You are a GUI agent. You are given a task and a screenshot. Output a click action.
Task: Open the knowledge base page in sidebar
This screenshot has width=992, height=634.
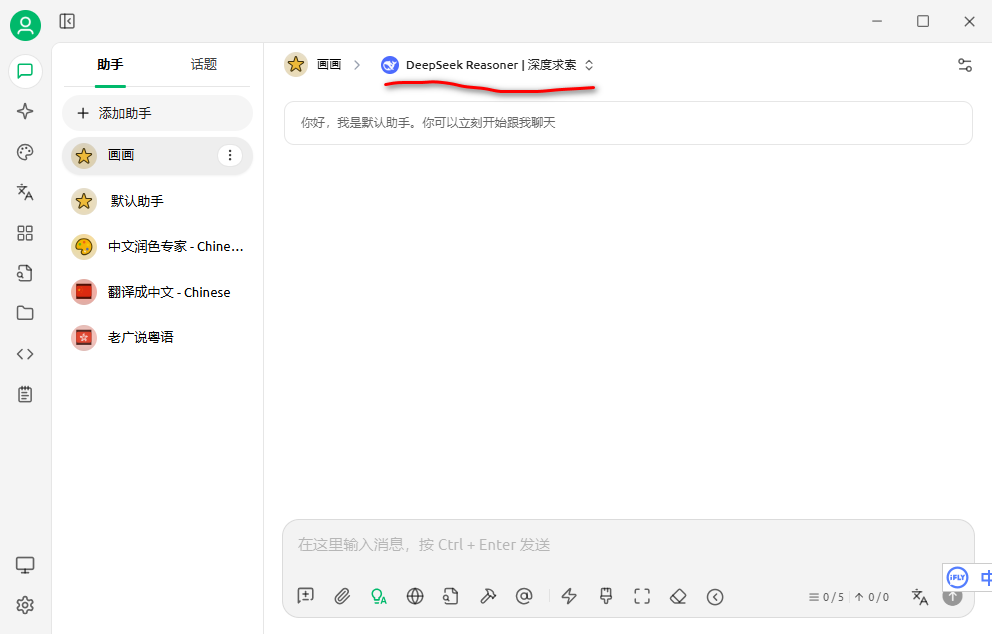25,273
